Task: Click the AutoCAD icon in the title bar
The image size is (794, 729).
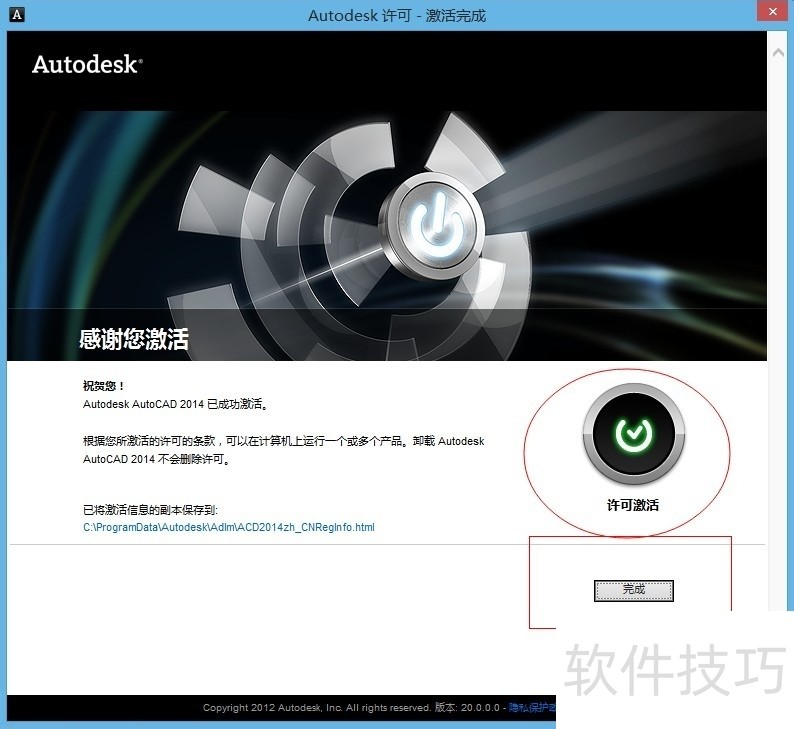Action: pos(17,15)
